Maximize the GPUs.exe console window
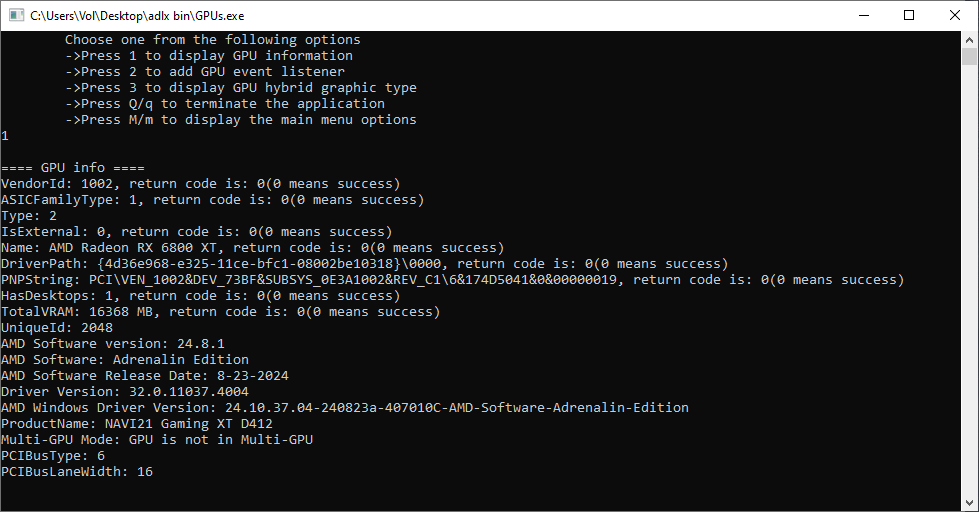 909,16
